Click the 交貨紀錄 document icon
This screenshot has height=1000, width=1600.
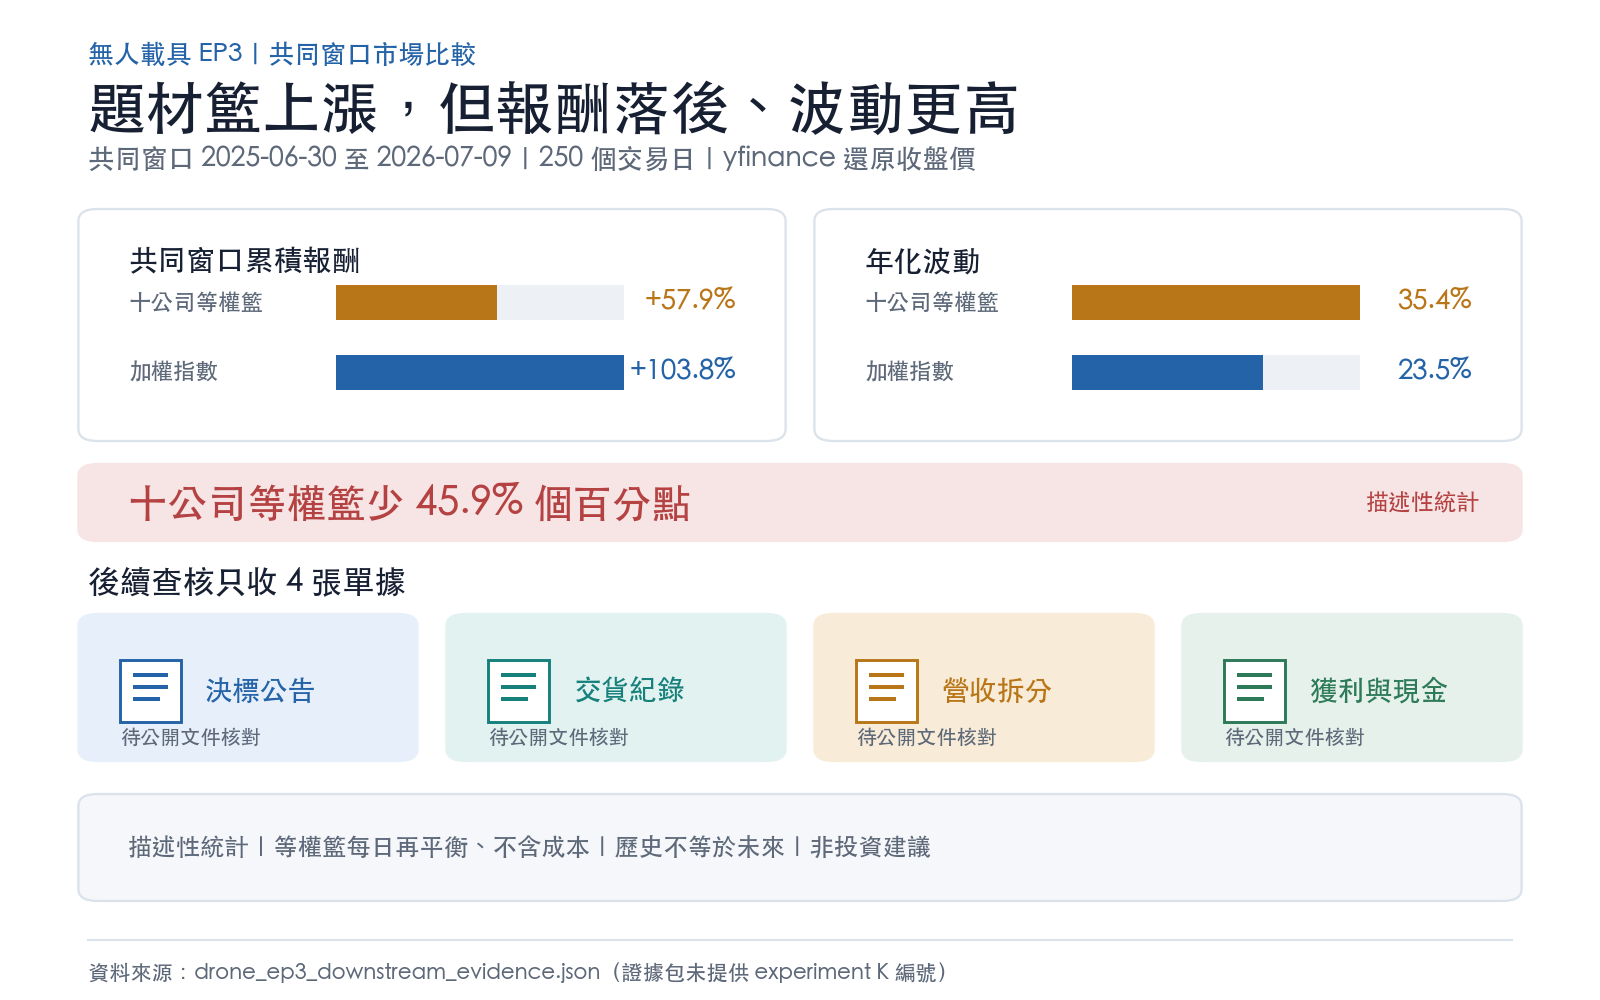point(519,691)
